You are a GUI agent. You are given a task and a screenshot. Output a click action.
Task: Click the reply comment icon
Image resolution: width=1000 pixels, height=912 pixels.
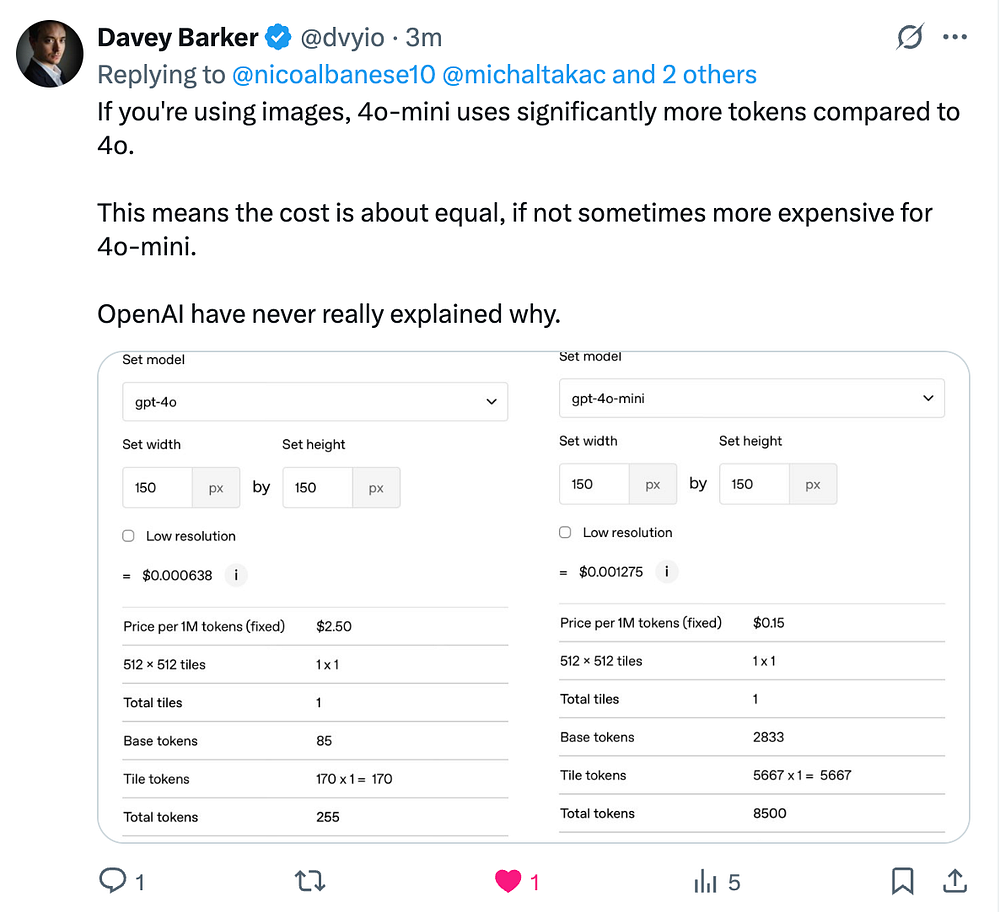(112, 881)
